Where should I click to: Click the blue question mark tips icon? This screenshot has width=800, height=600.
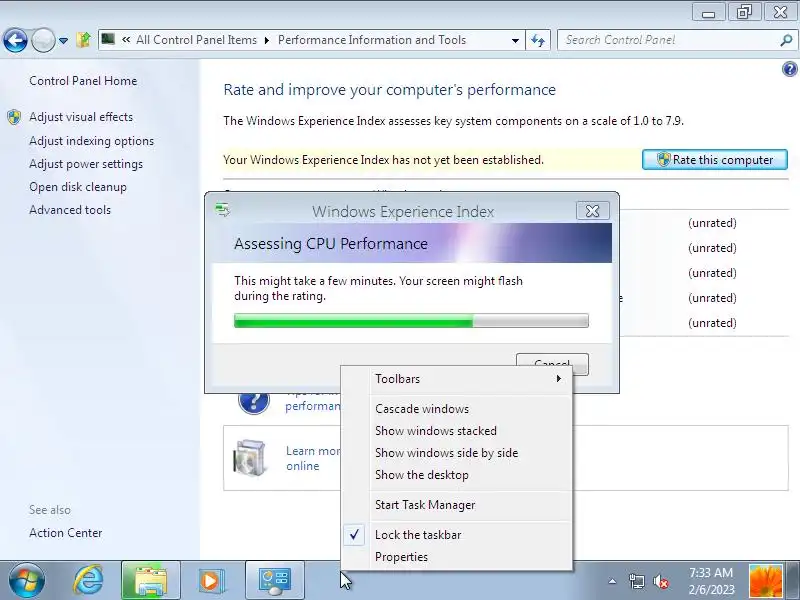point(254,402)
